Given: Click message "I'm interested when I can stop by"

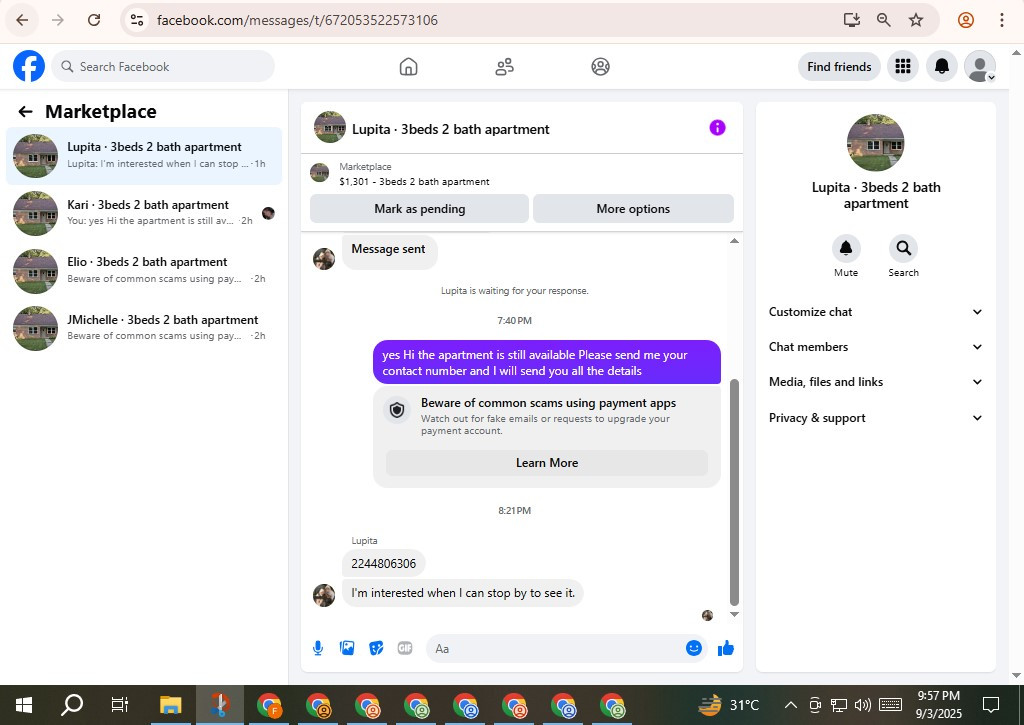Looking at the screenshot, I should [x=463, y=593].
